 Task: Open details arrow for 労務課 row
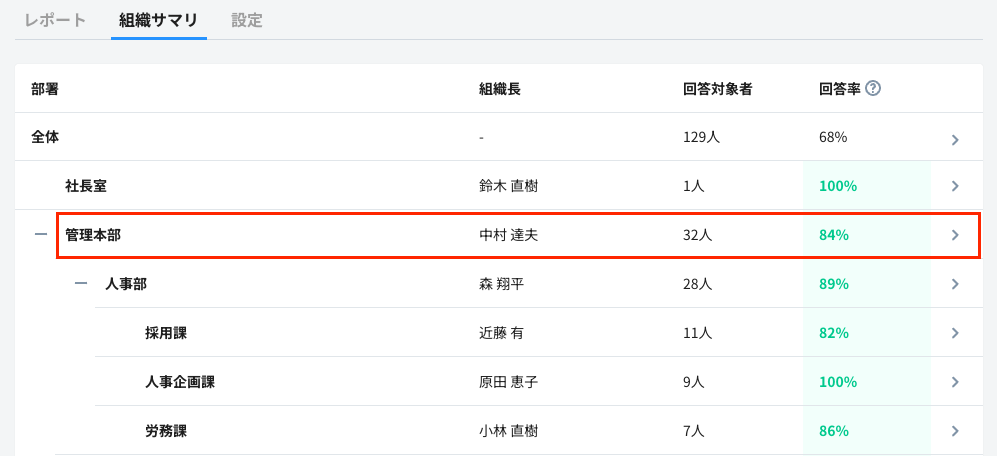coord(955,431)
